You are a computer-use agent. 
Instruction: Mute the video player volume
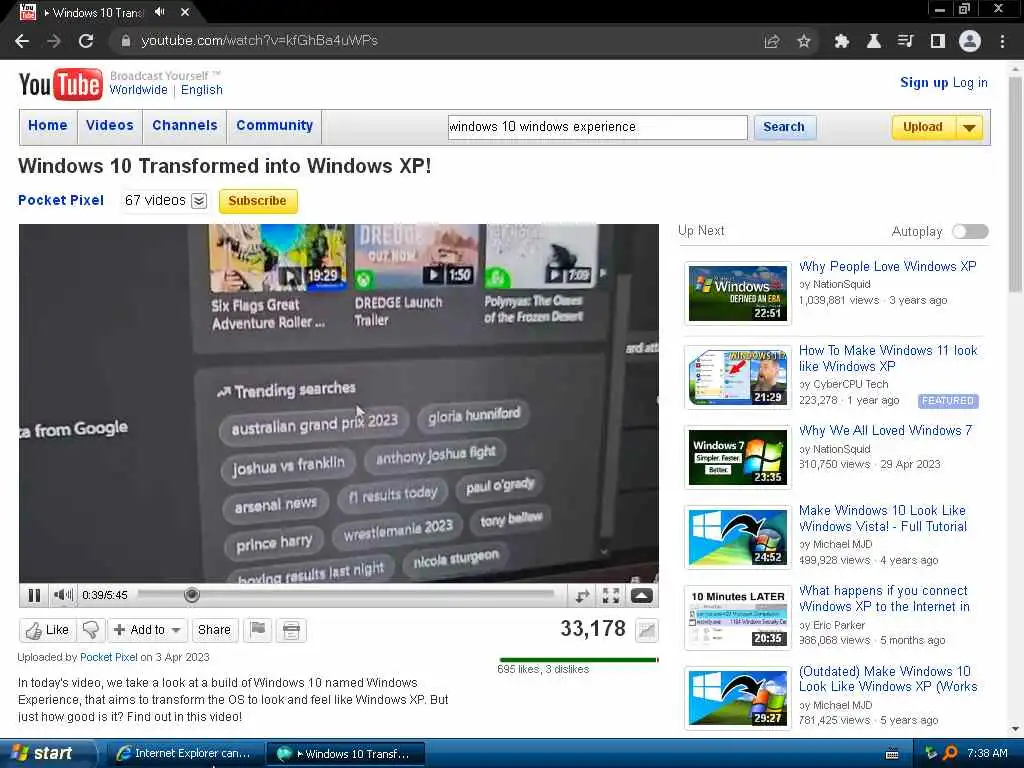[x=63, y=595]
